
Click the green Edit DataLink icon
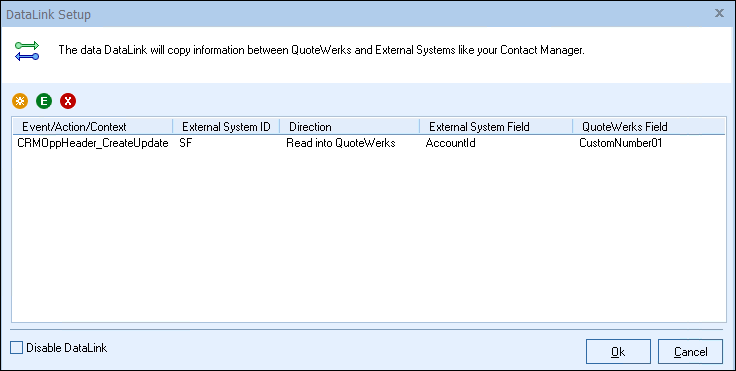(x=44, y=100)
